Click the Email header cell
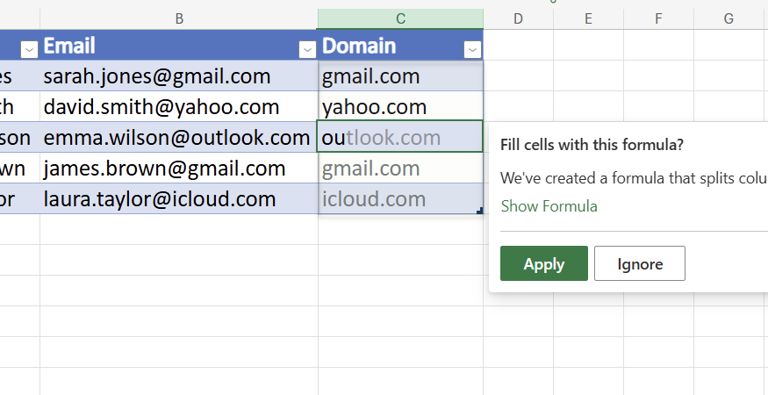The image size is (768, 395). click(x=179, y=46)
